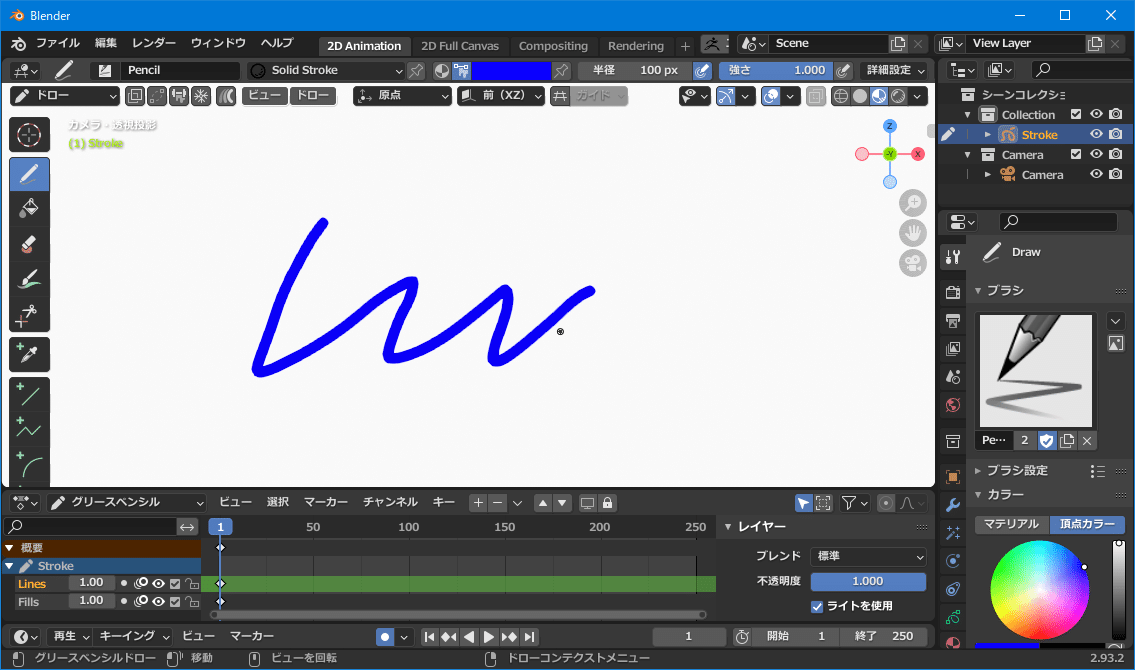Open the 原点 stroke placement dropdown

pos(402,96)
